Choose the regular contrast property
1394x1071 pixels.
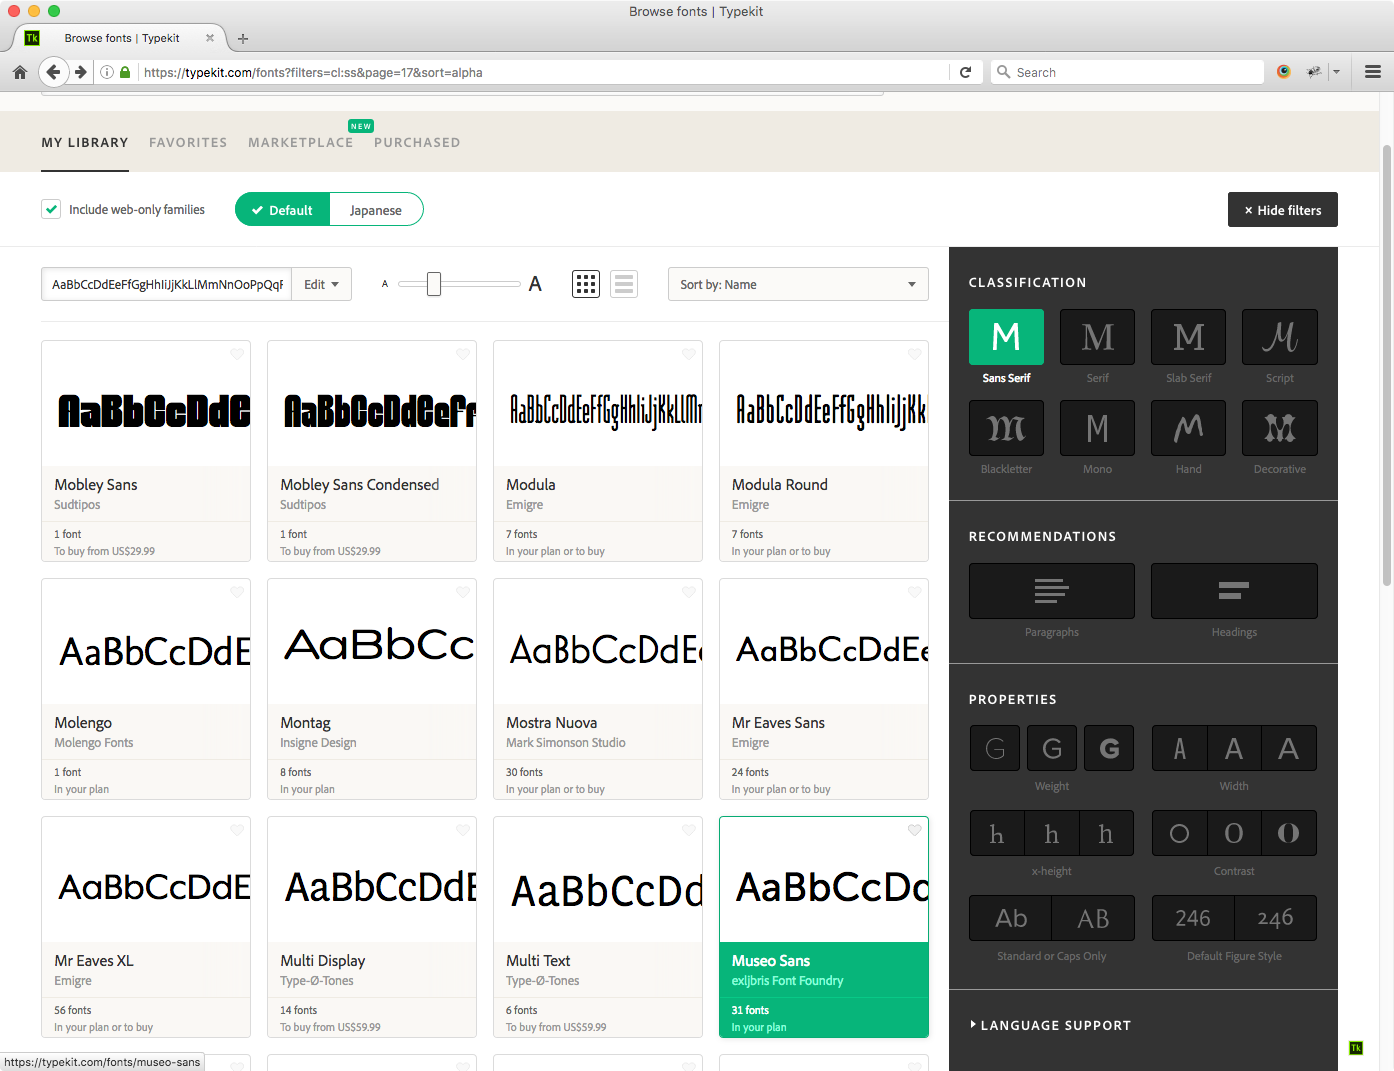tap(1234, 833)
